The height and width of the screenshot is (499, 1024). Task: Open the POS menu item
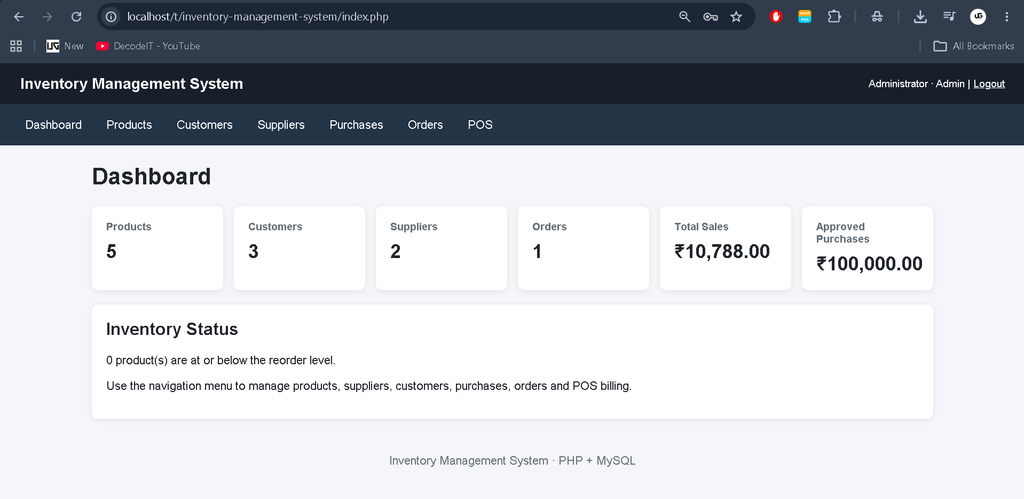point(480,125)
